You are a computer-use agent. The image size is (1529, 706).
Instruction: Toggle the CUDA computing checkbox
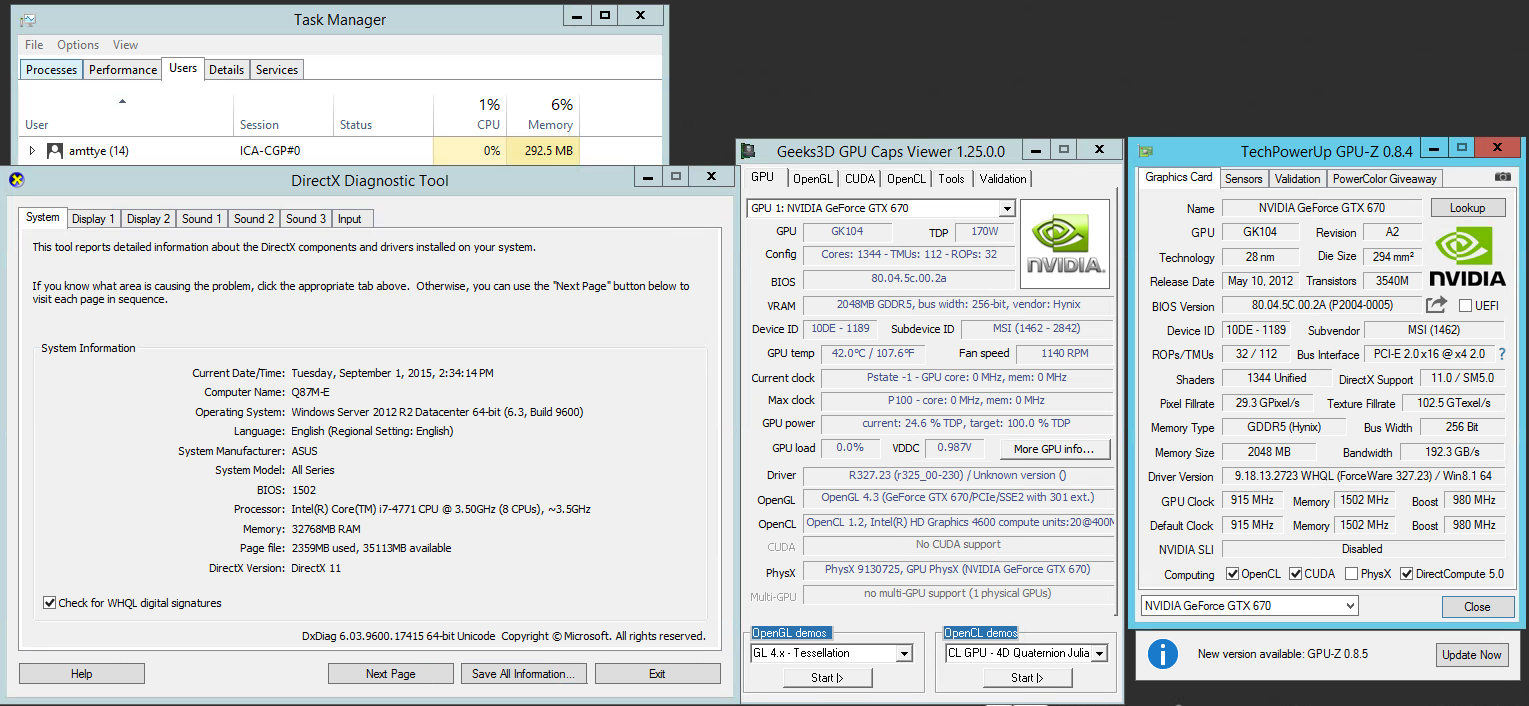click(1295, 574)
